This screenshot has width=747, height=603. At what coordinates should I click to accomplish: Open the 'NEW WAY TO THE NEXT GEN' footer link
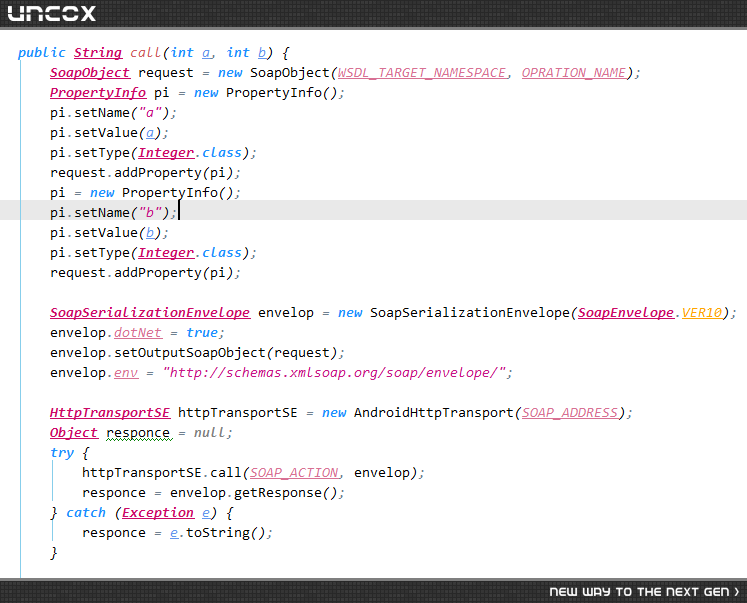(x=644, y=592)
